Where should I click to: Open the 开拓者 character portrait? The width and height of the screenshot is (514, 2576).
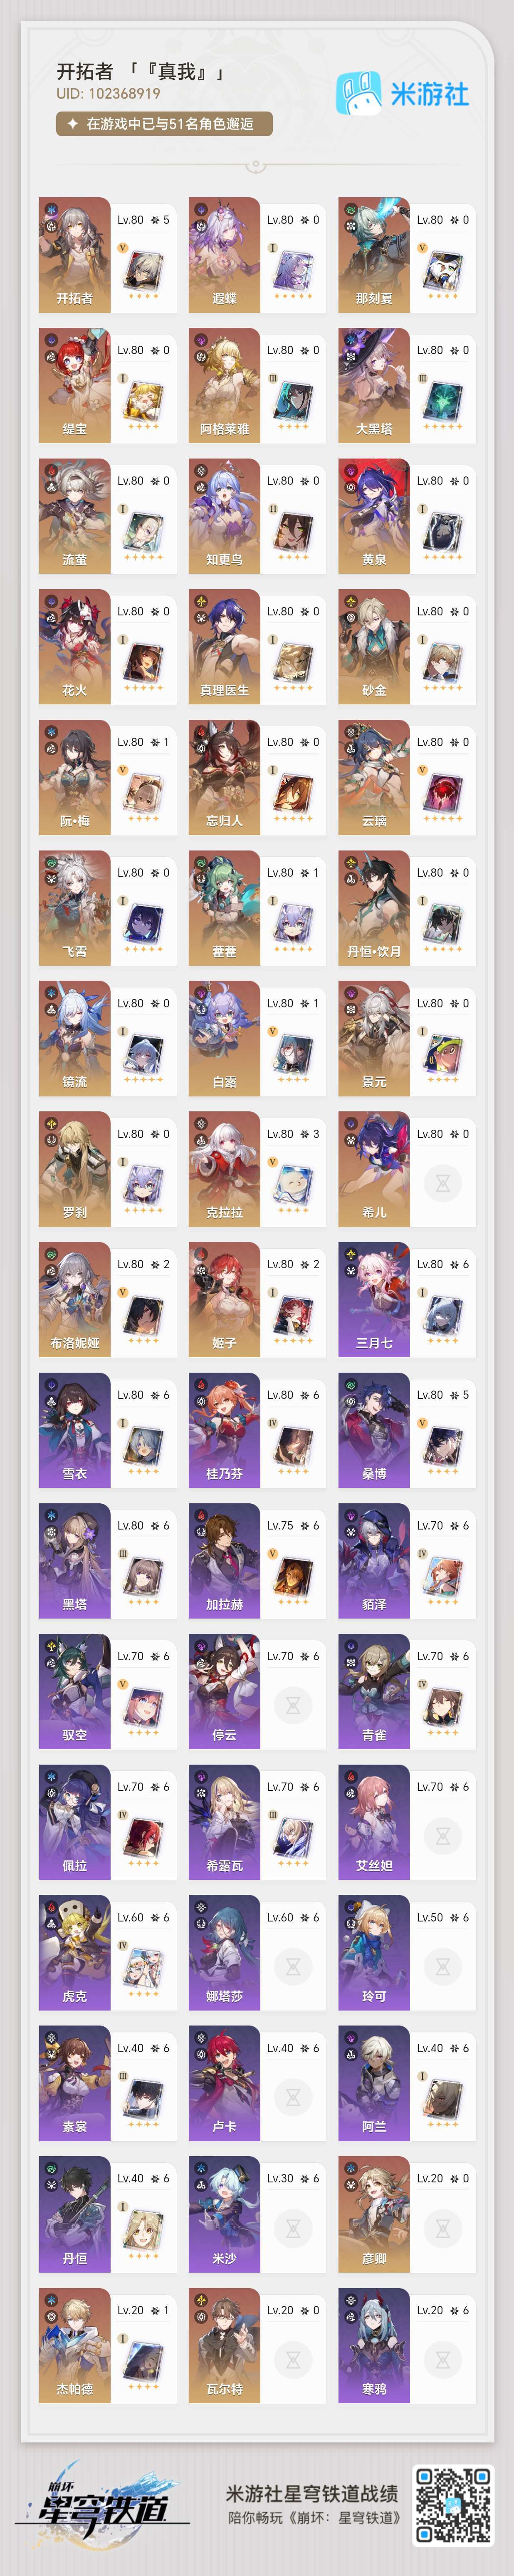pos(75,255)
